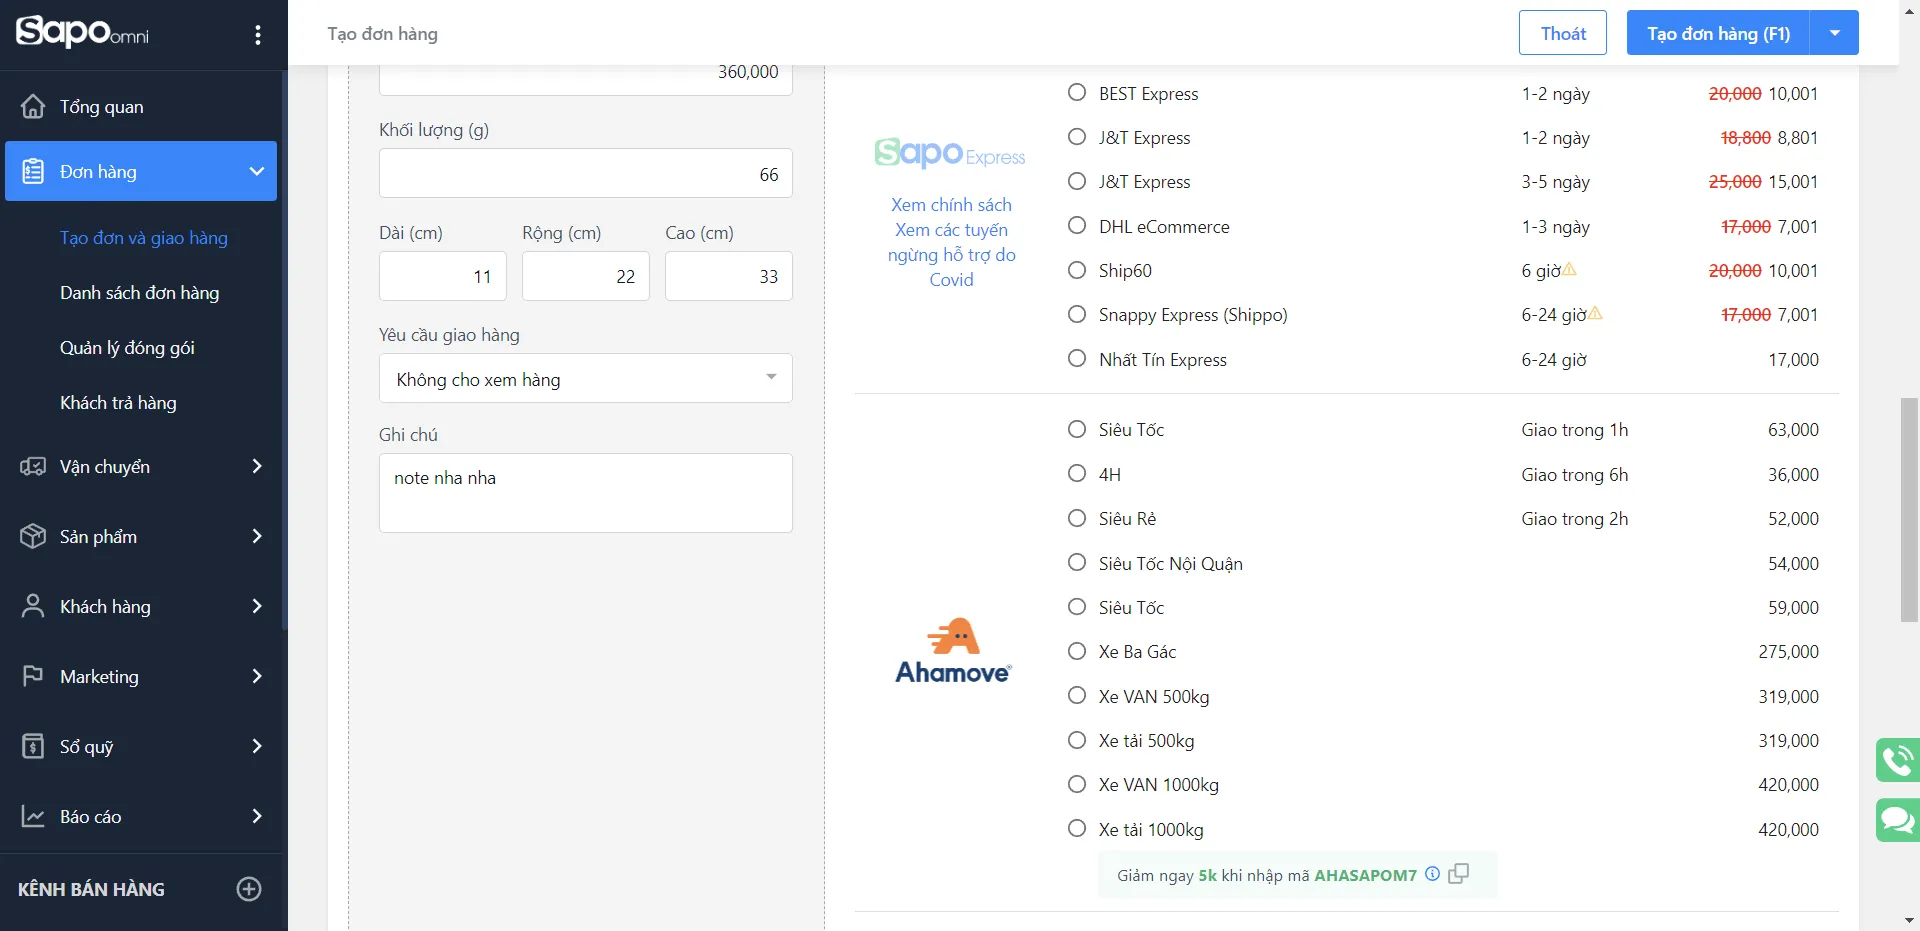
Task: Select Xe tải 500kg option
Action: 1077,740
